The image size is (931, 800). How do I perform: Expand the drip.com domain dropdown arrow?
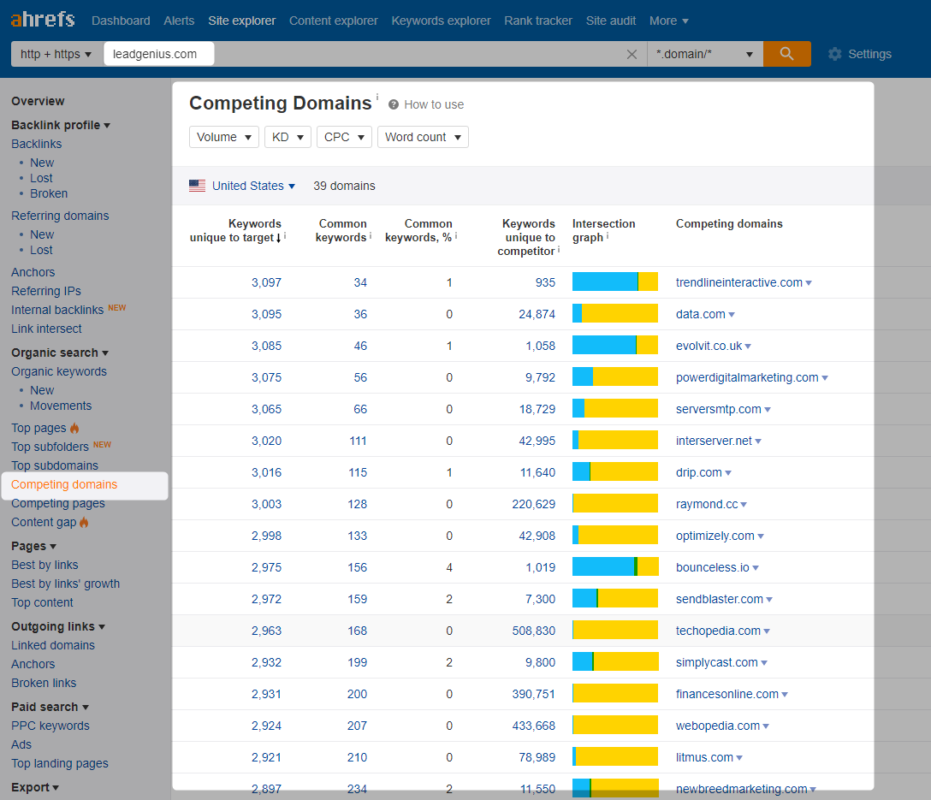729,473
